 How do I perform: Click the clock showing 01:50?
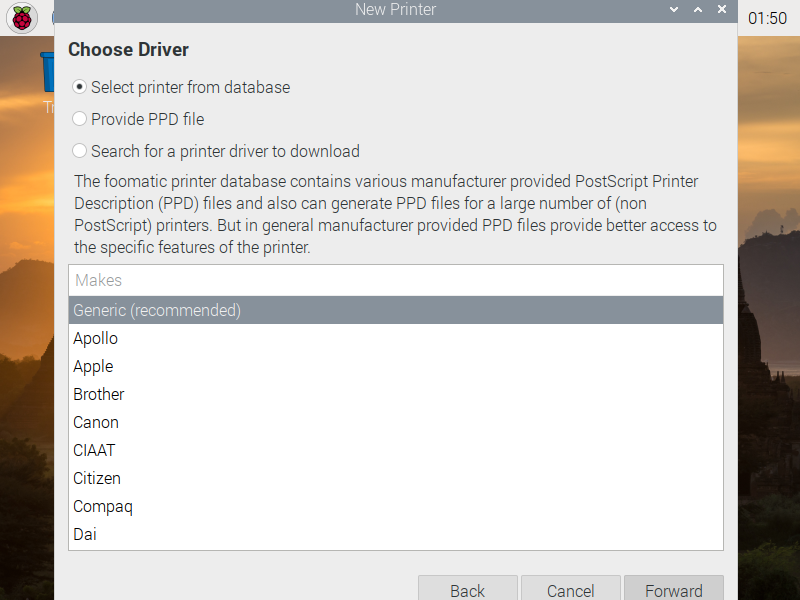(x=767, y=18)
